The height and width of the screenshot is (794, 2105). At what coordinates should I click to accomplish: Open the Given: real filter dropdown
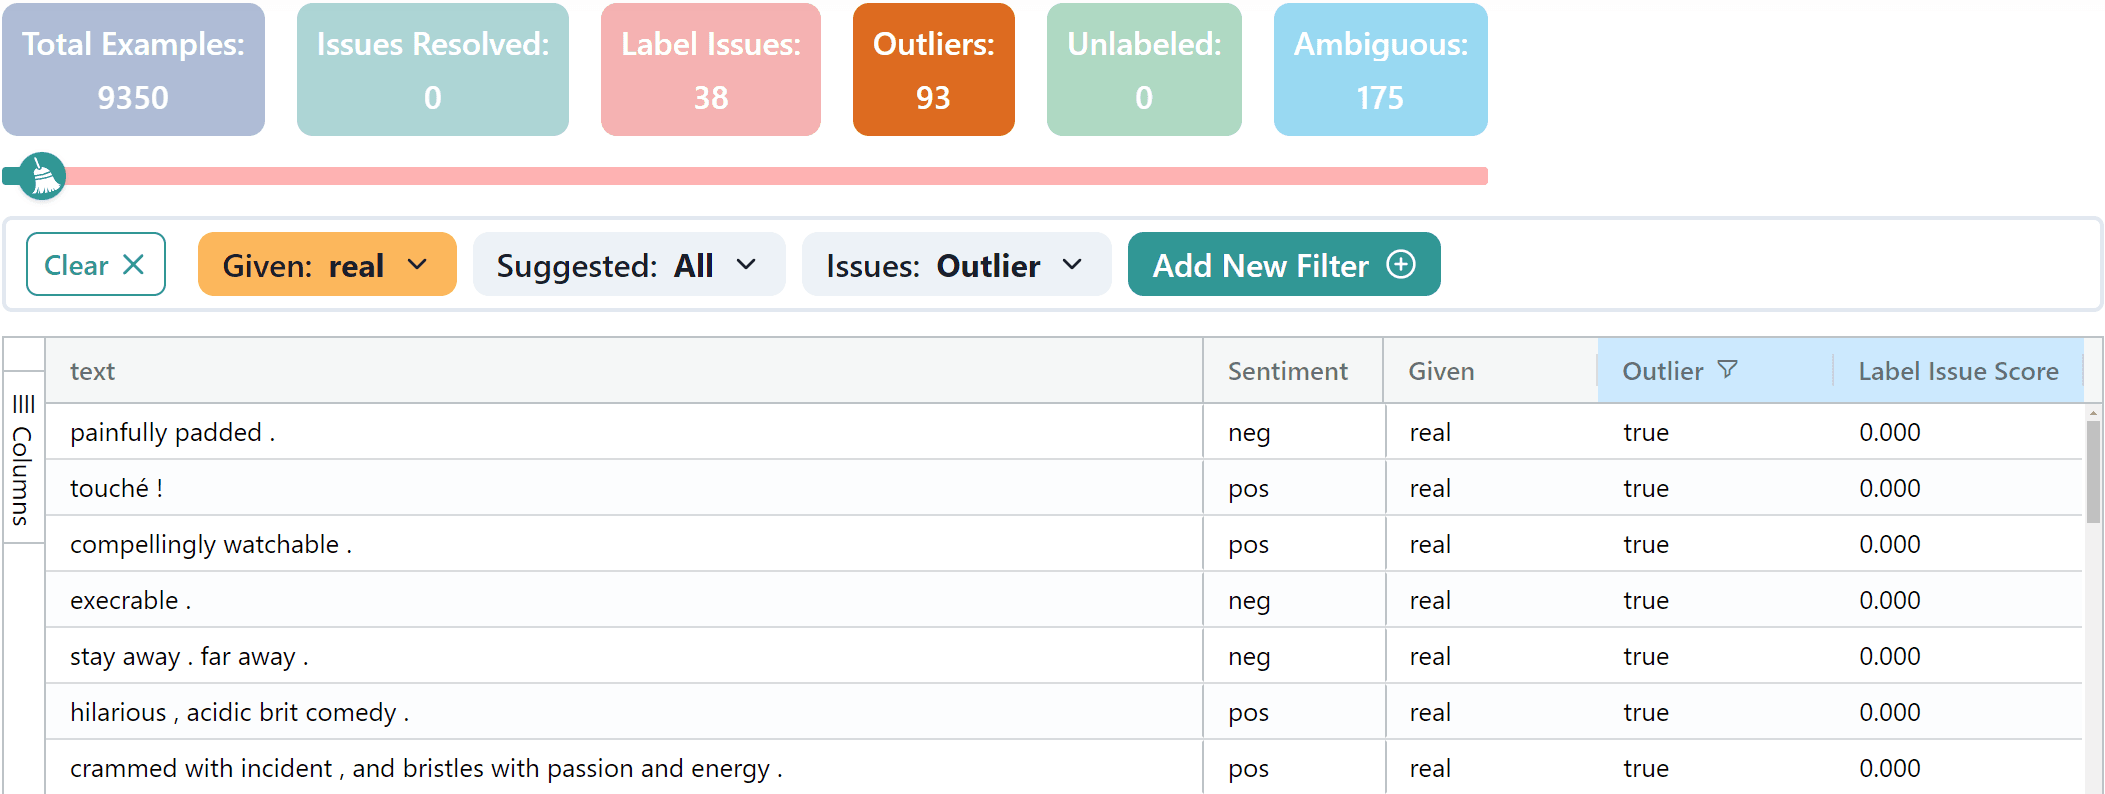tap(326, 265)
